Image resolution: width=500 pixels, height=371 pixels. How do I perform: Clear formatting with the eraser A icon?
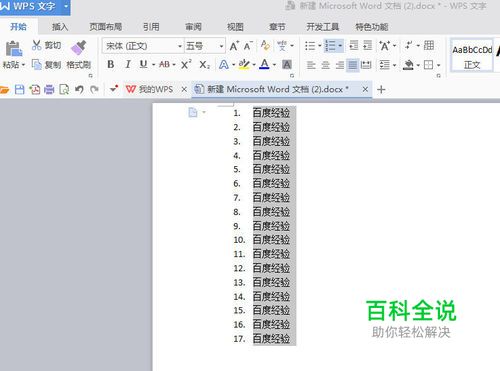pos(265,46)
